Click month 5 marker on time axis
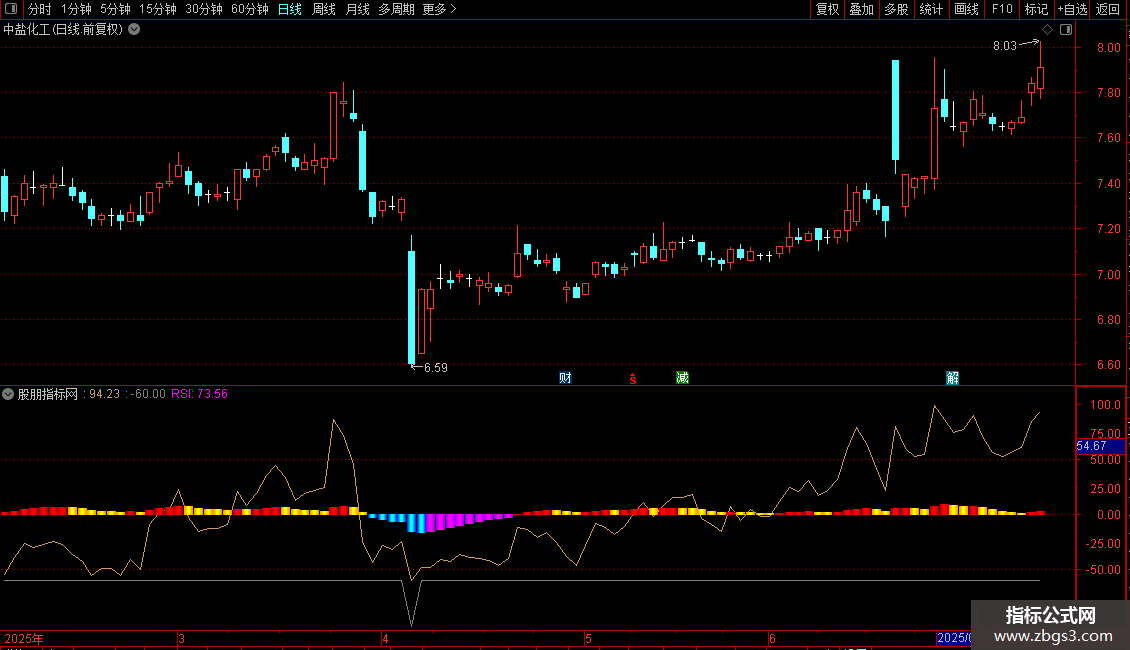 [588, 638]
